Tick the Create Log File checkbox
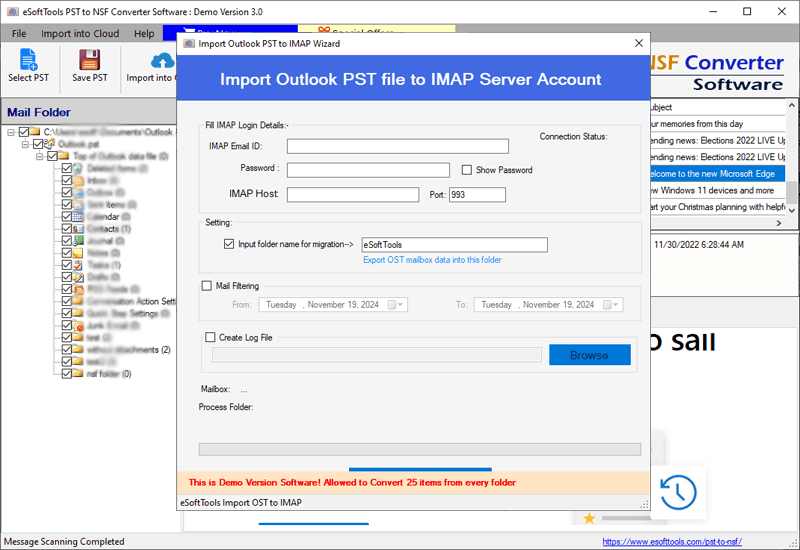Image resolution: width=800 pixels, height=550 pixels. (x=210, y=337)
